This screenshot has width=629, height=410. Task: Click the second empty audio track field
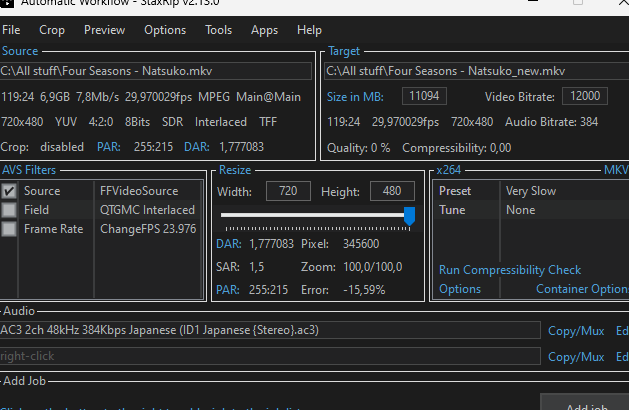pyautogui.click(x=270, y=356)
